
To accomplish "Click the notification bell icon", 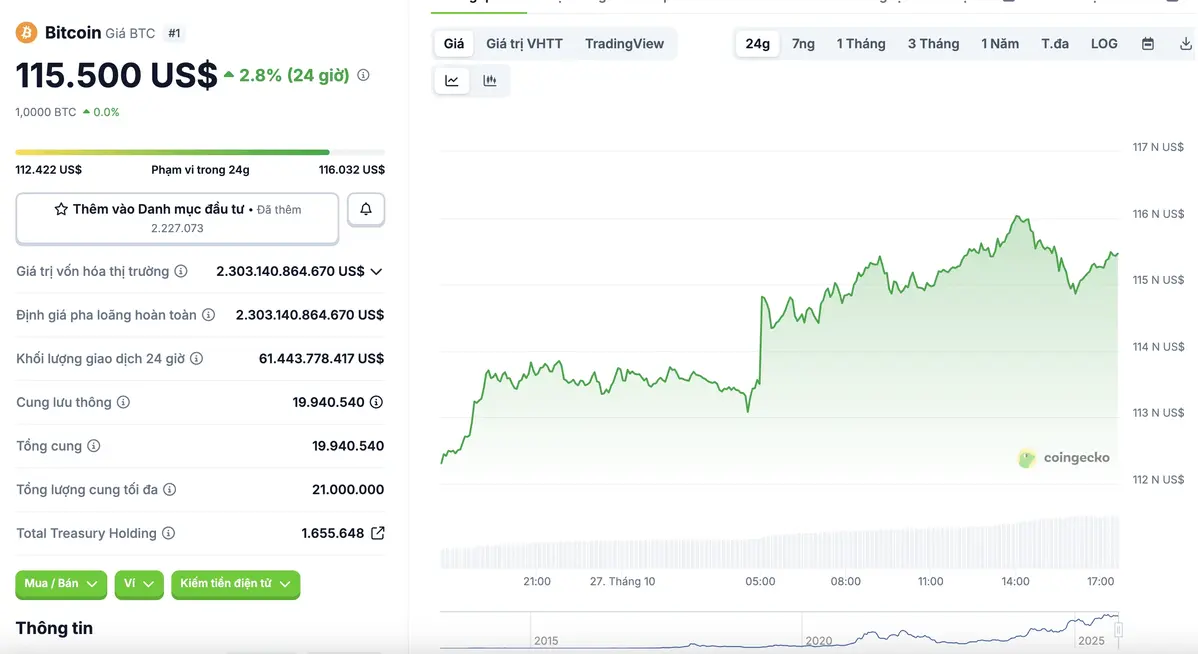I will coord(365,209).
